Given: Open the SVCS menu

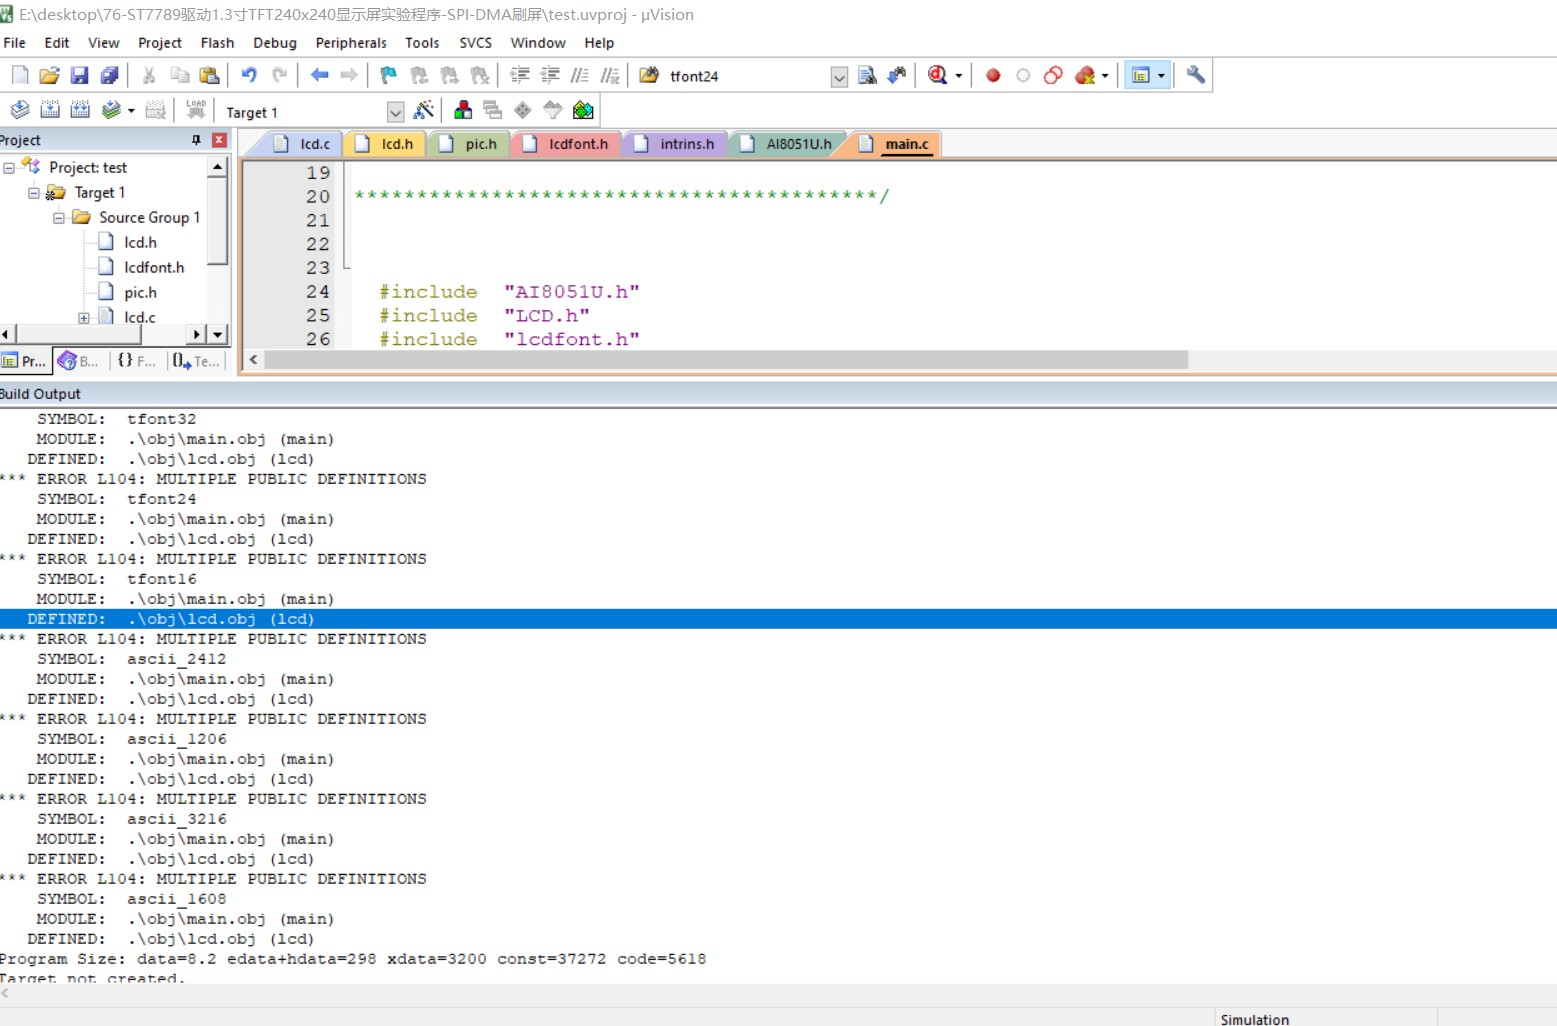Looking at the screenshot, I should coord(476,43).
